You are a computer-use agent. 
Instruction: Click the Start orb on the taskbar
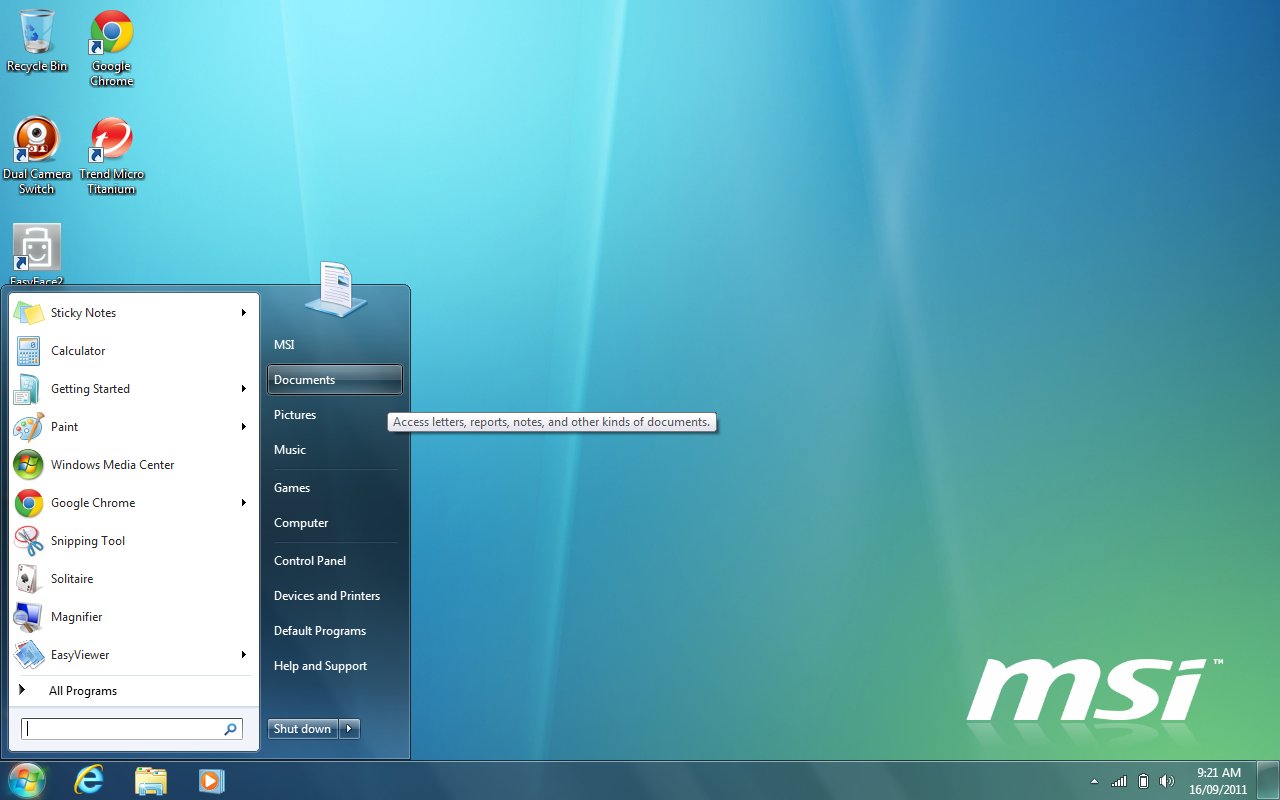(x=27, y=780)
